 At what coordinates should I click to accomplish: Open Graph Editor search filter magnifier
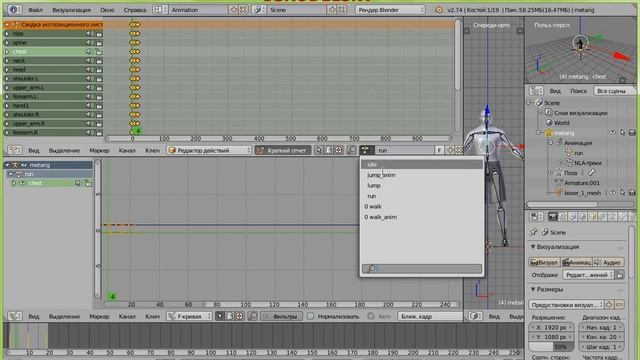252,316
